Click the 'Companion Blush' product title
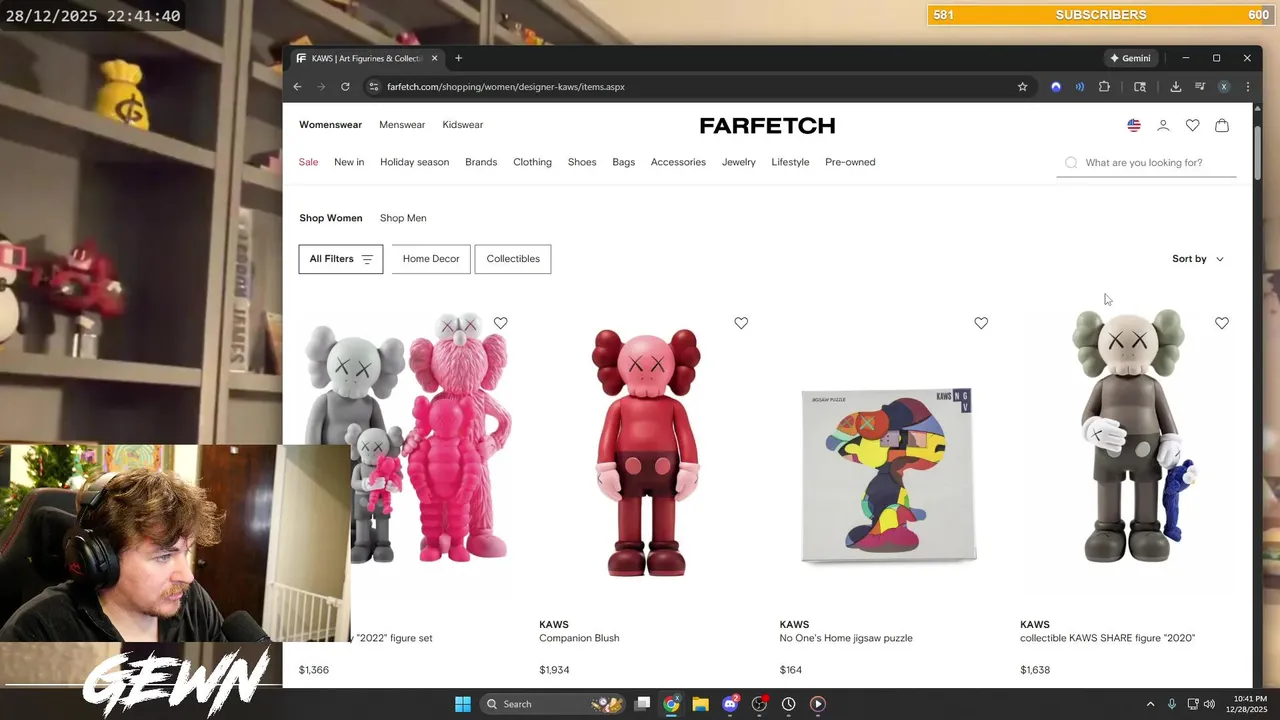Viewport: 1280px width, 720px height. click(x=579, y=638)
